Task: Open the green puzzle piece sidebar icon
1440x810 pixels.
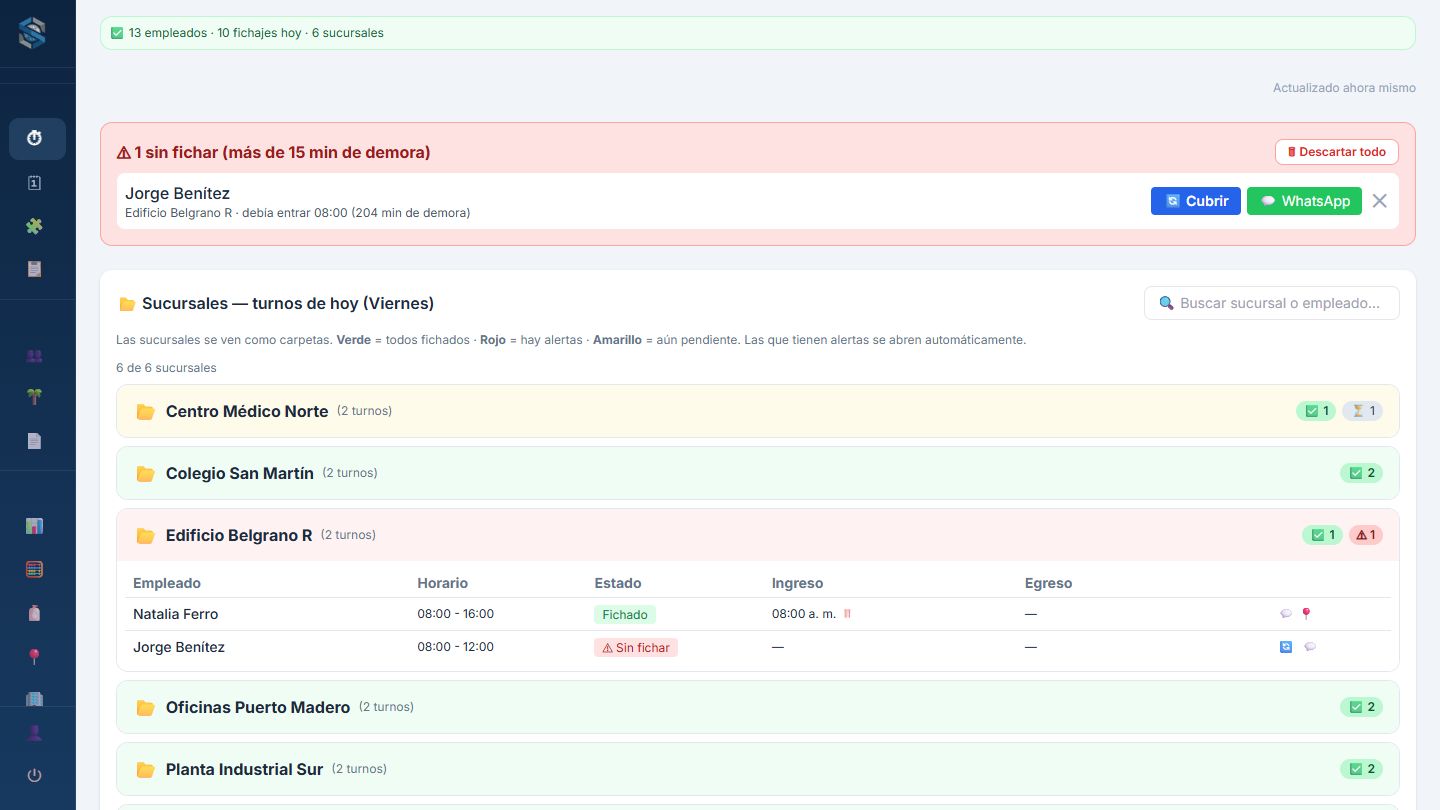Action: [x=34, y=226]
